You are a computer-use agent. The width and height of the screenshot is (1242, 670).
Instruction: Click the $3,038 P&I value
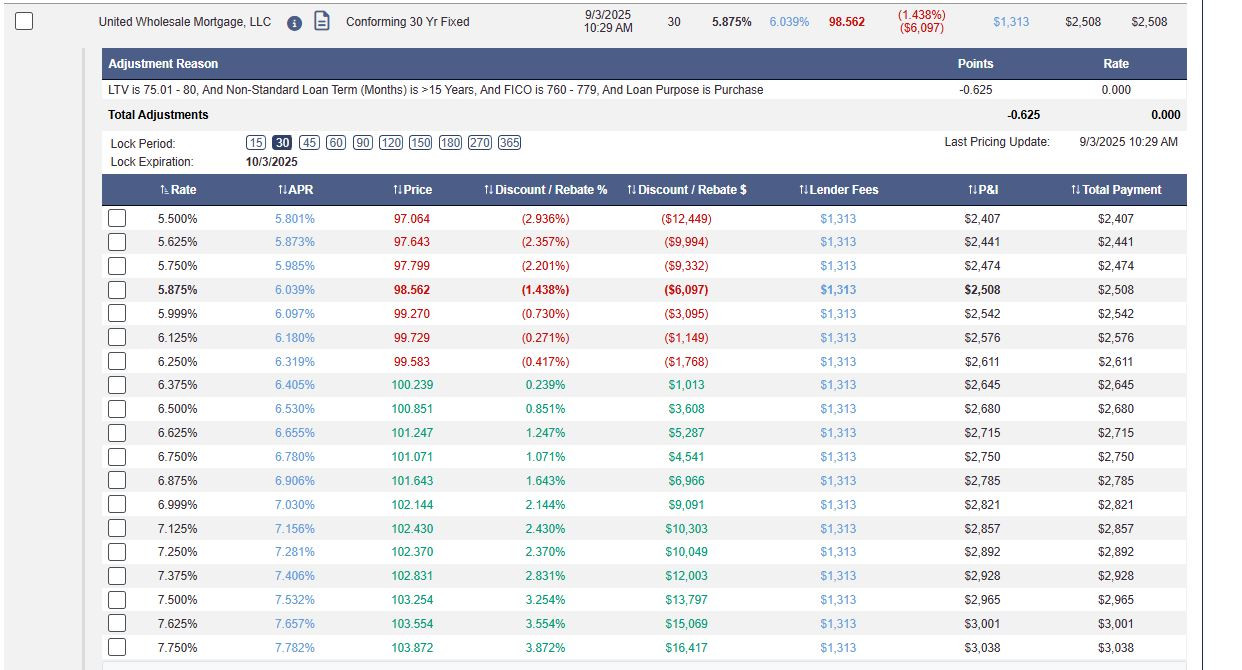coord(982,648)
